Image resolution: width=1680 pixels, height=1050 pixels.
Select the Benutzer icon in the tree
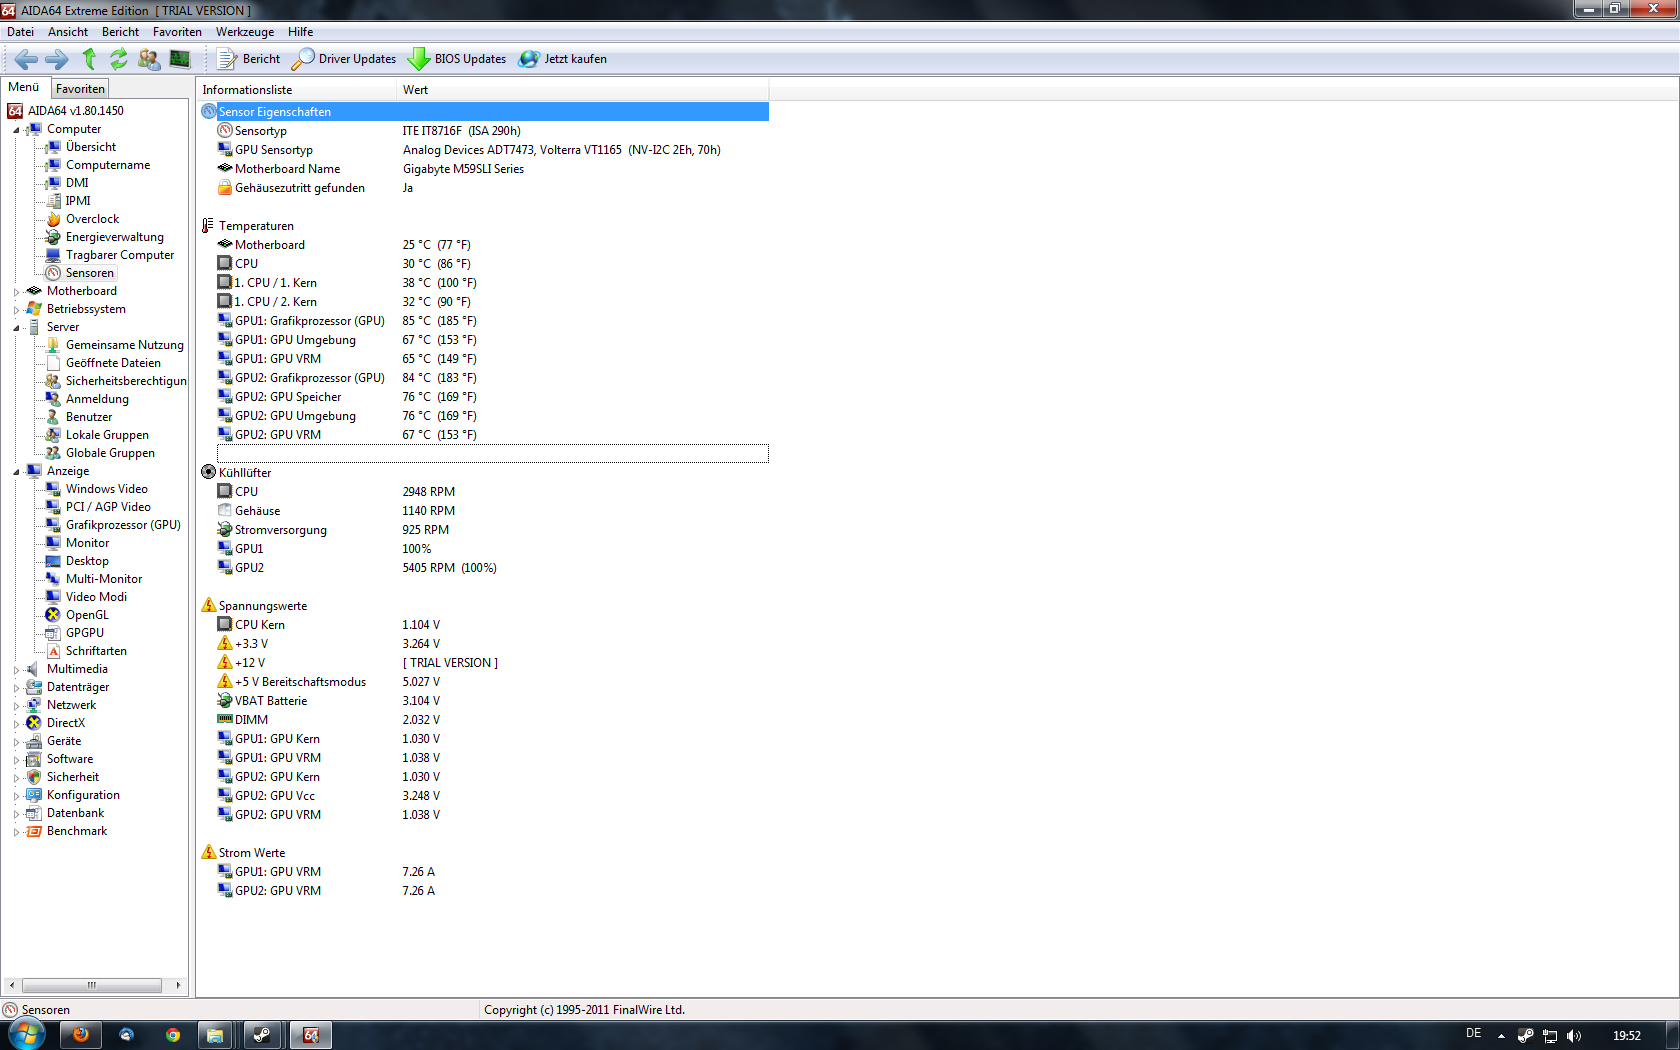(53, 417)
